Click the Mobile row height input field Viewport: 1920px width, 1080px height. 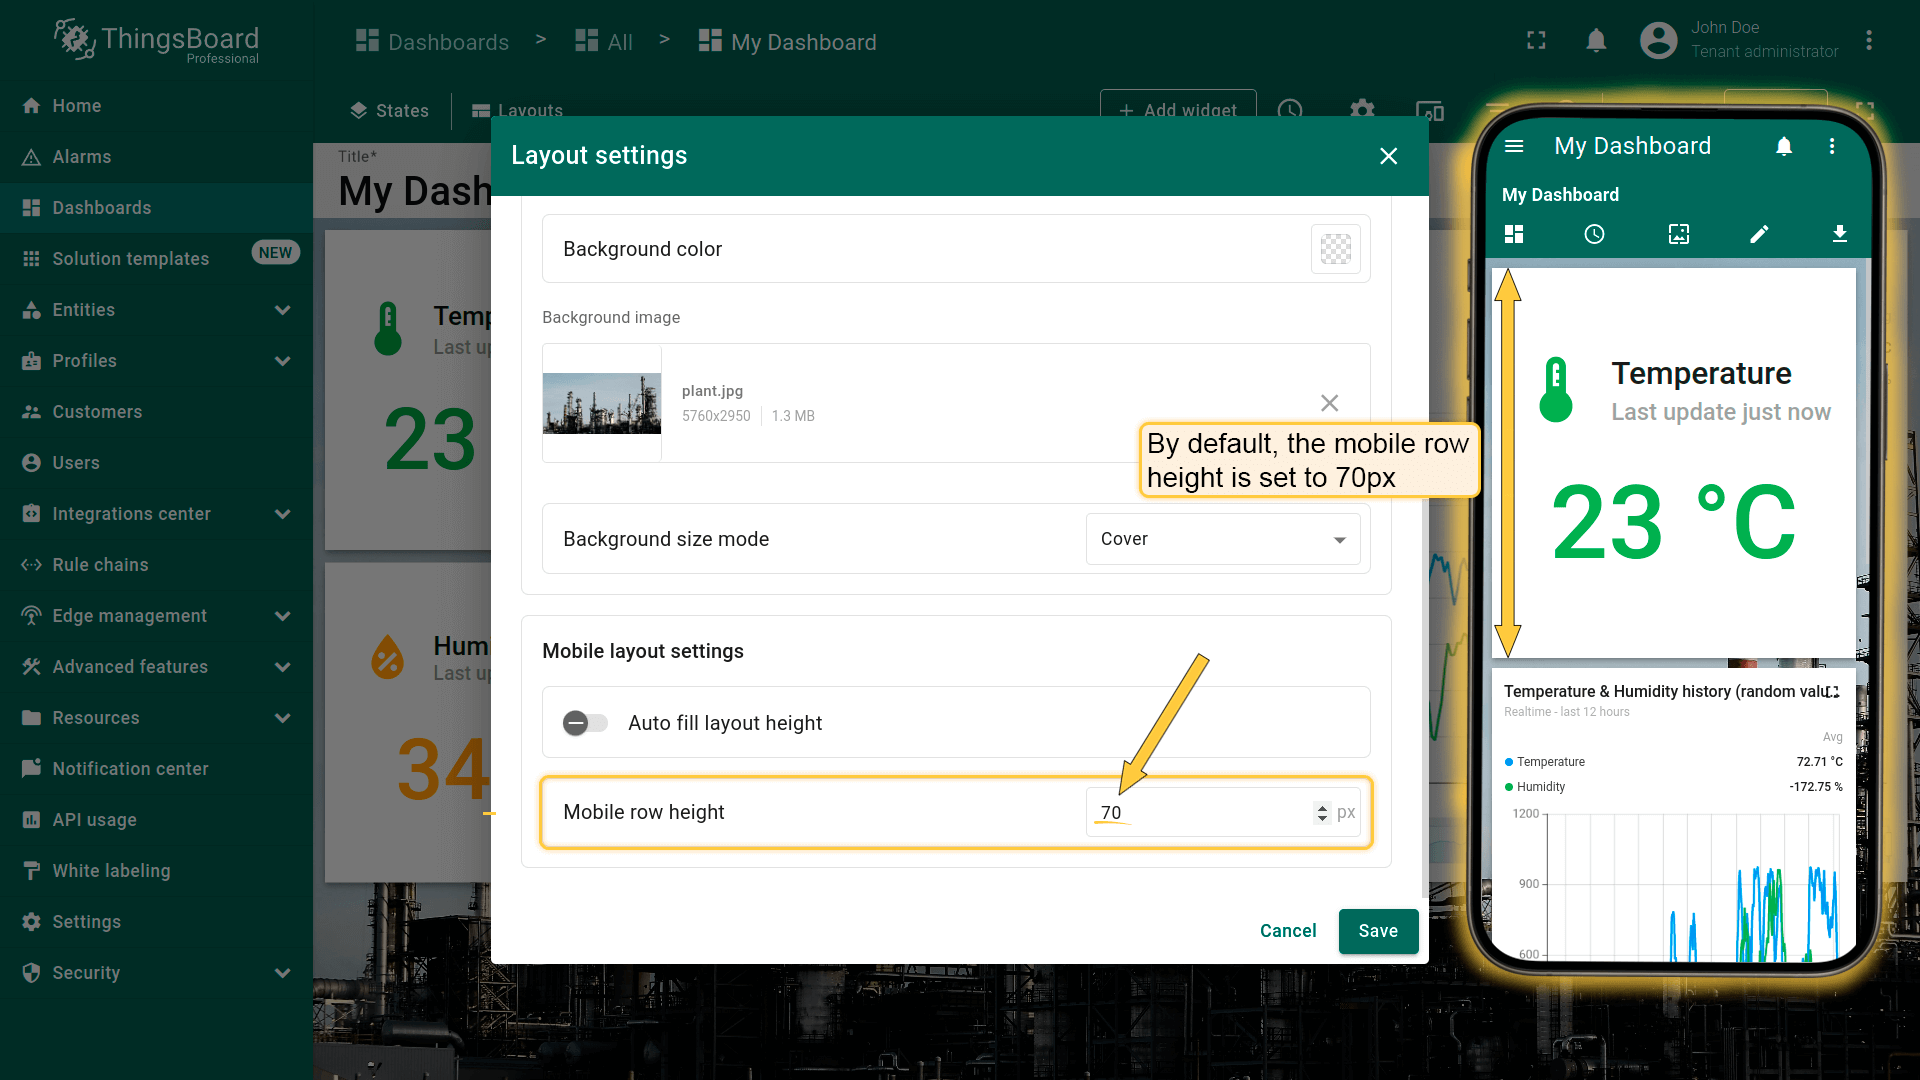click(x=1200, y=813)
